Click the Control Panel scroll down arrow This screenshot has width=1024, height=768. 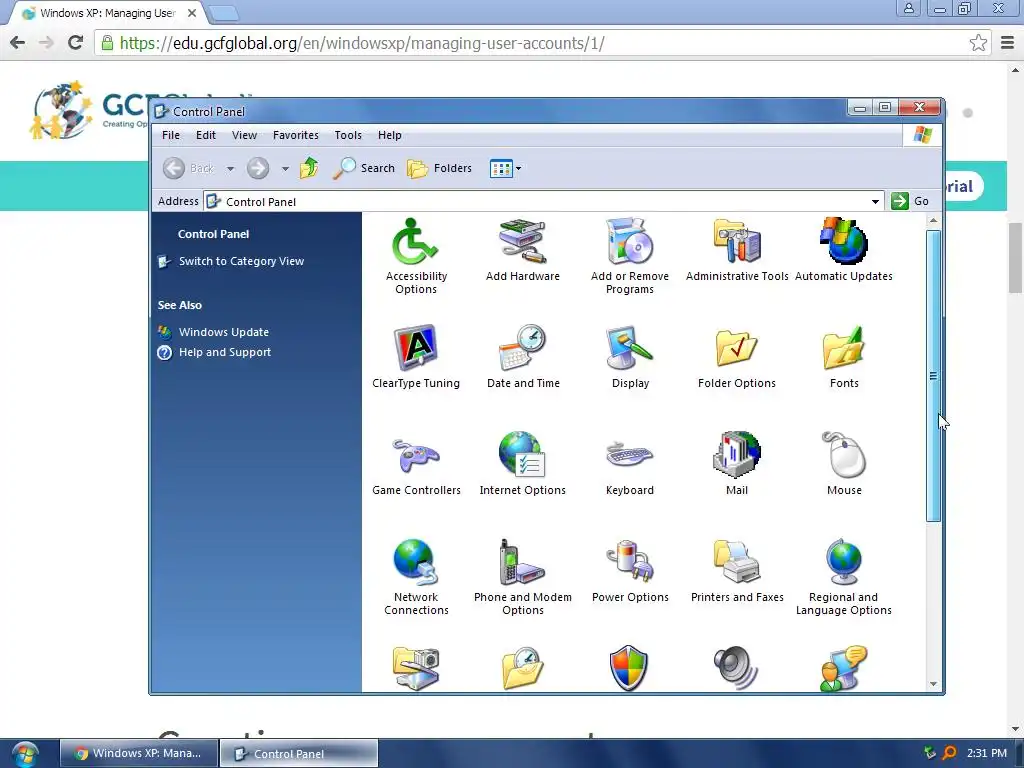coord(933,684)
